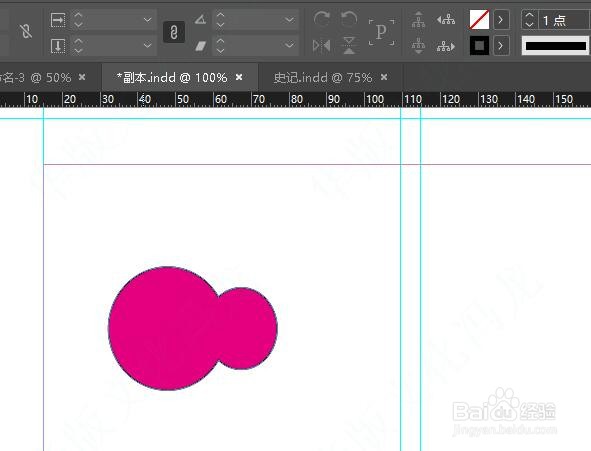Open the fill swatch arrow menu

pos(501,20)
